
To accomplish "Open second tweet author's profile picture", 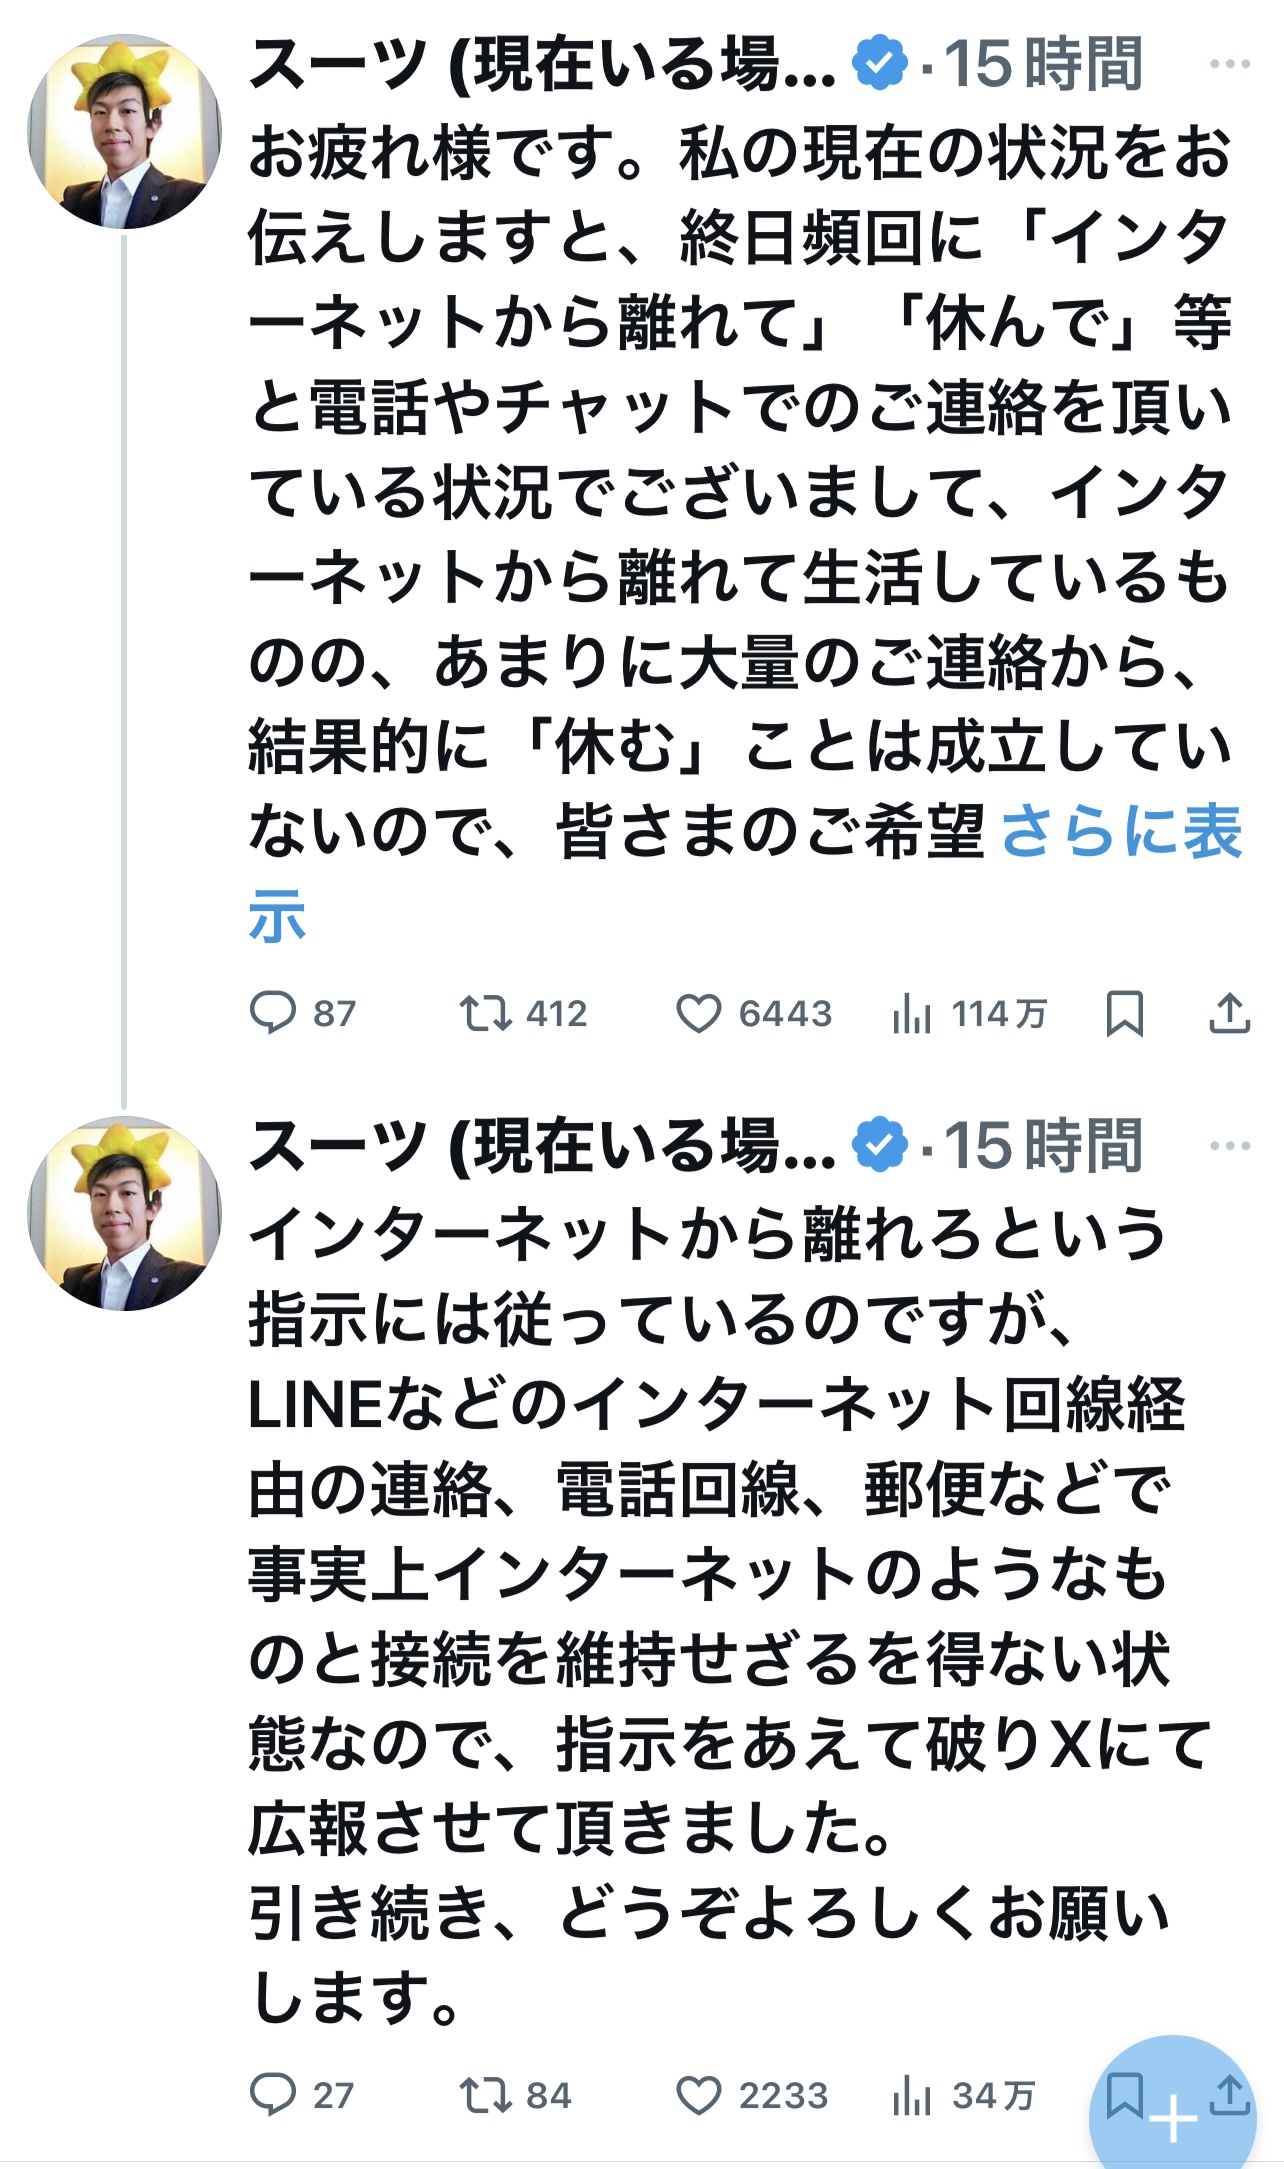I will (124, 1212).
